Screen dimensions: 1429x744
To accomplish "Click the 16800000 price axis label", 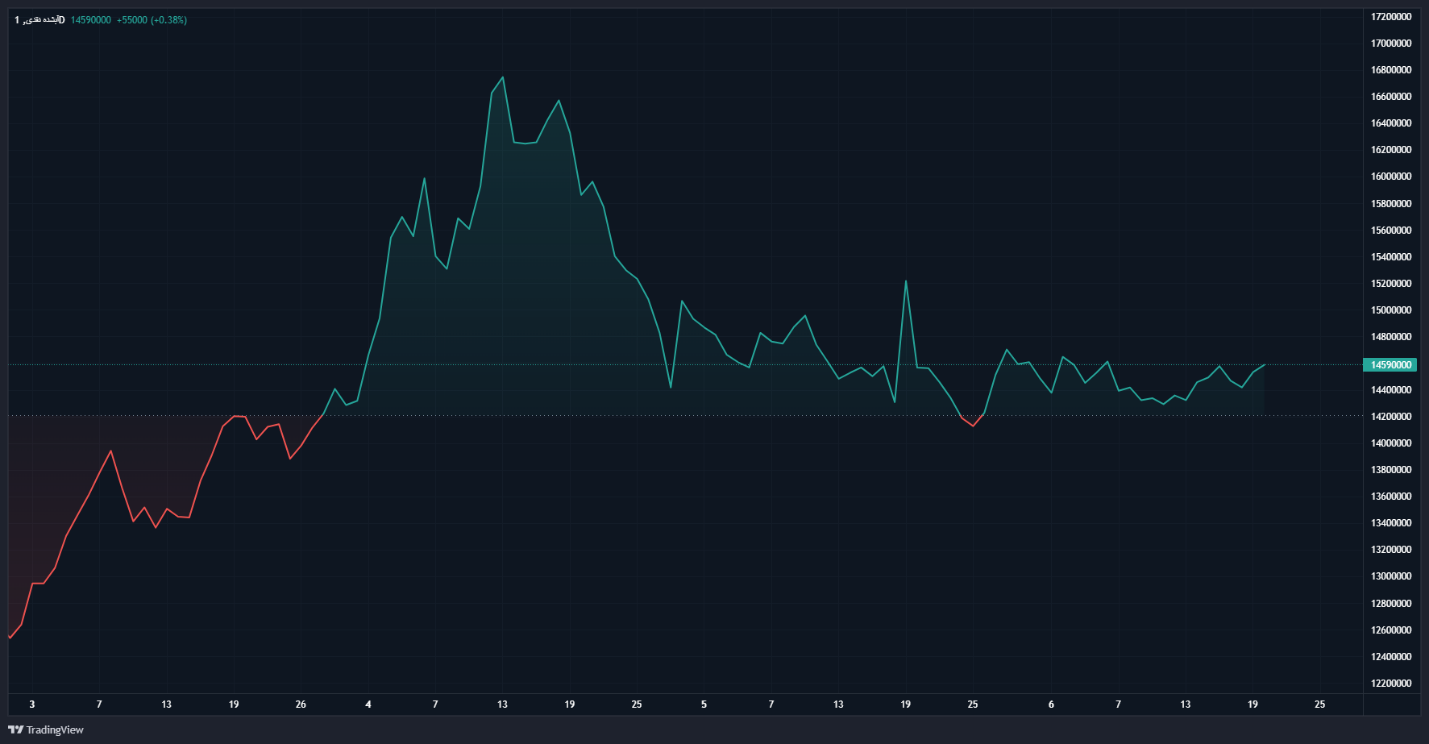I will 1392,70.
